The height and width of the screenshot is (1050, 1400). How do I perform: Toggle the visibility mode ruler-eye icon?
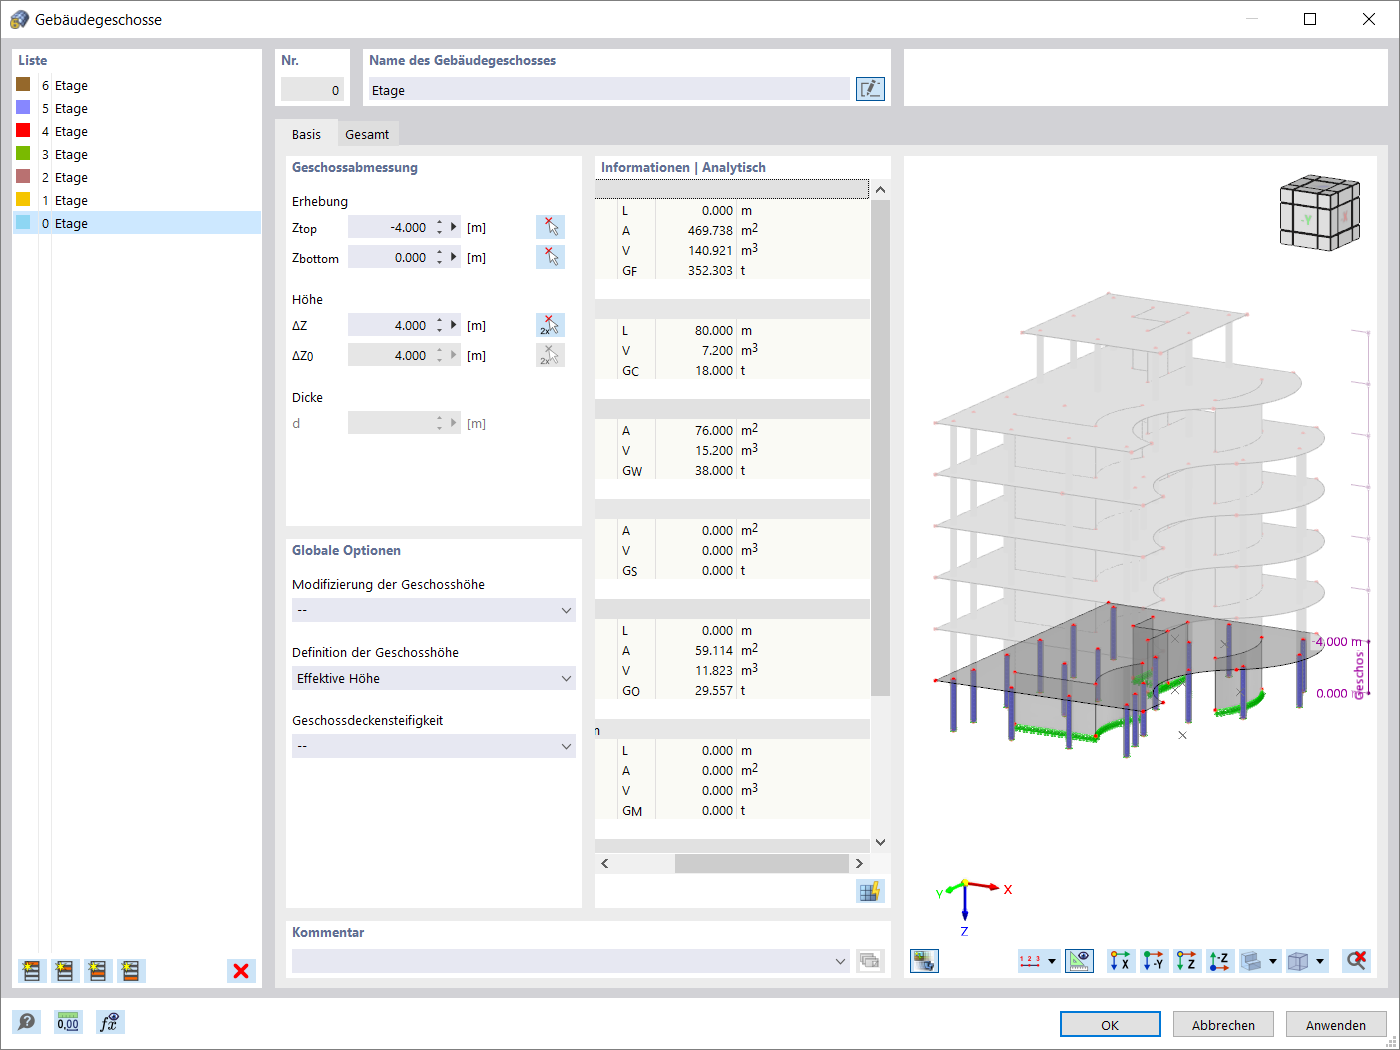(1079, 961)
